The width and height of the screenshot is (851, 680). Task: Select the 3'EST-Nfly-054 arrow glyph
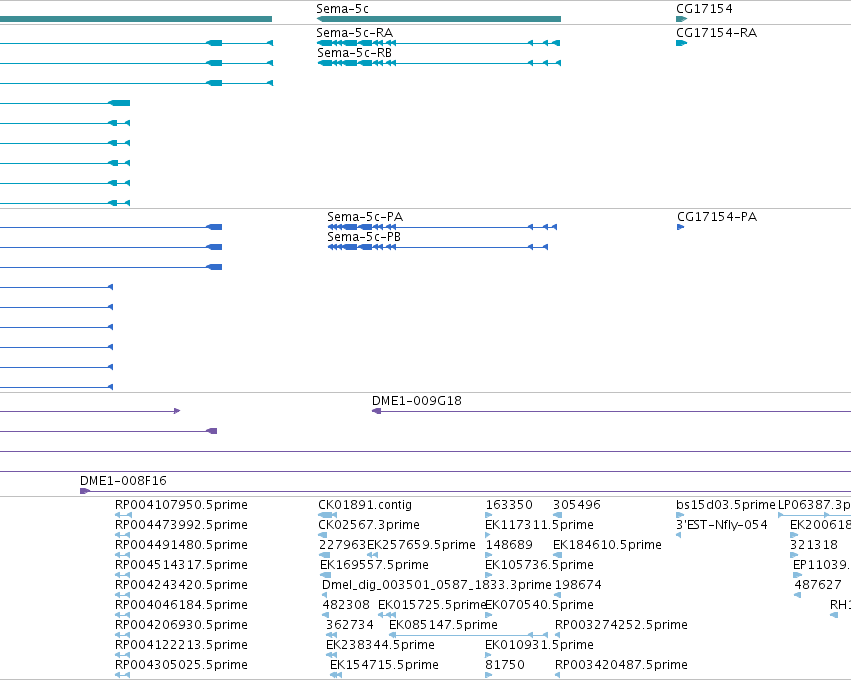coord(678,535)
